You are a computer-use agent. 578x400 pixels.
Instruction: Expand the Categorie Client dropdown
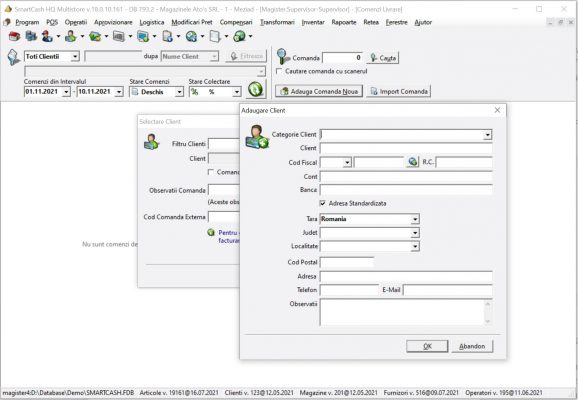(488, 135)
